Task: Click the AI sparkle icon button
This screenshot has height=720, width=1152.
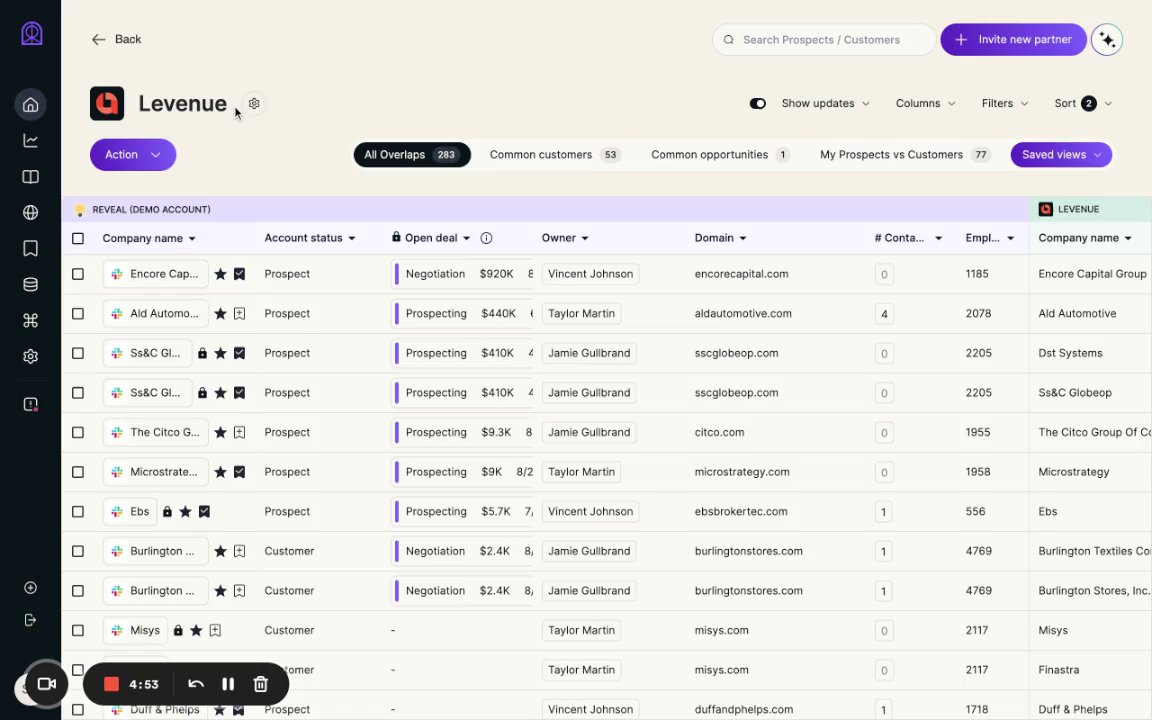Action: pyautogui.click(x=1107, y=40)
